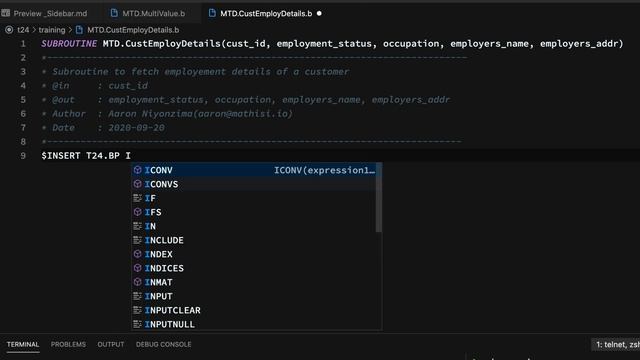
Task: Click the preview icon on Preview _Sidebar.md tab
Action: (5, 13)
